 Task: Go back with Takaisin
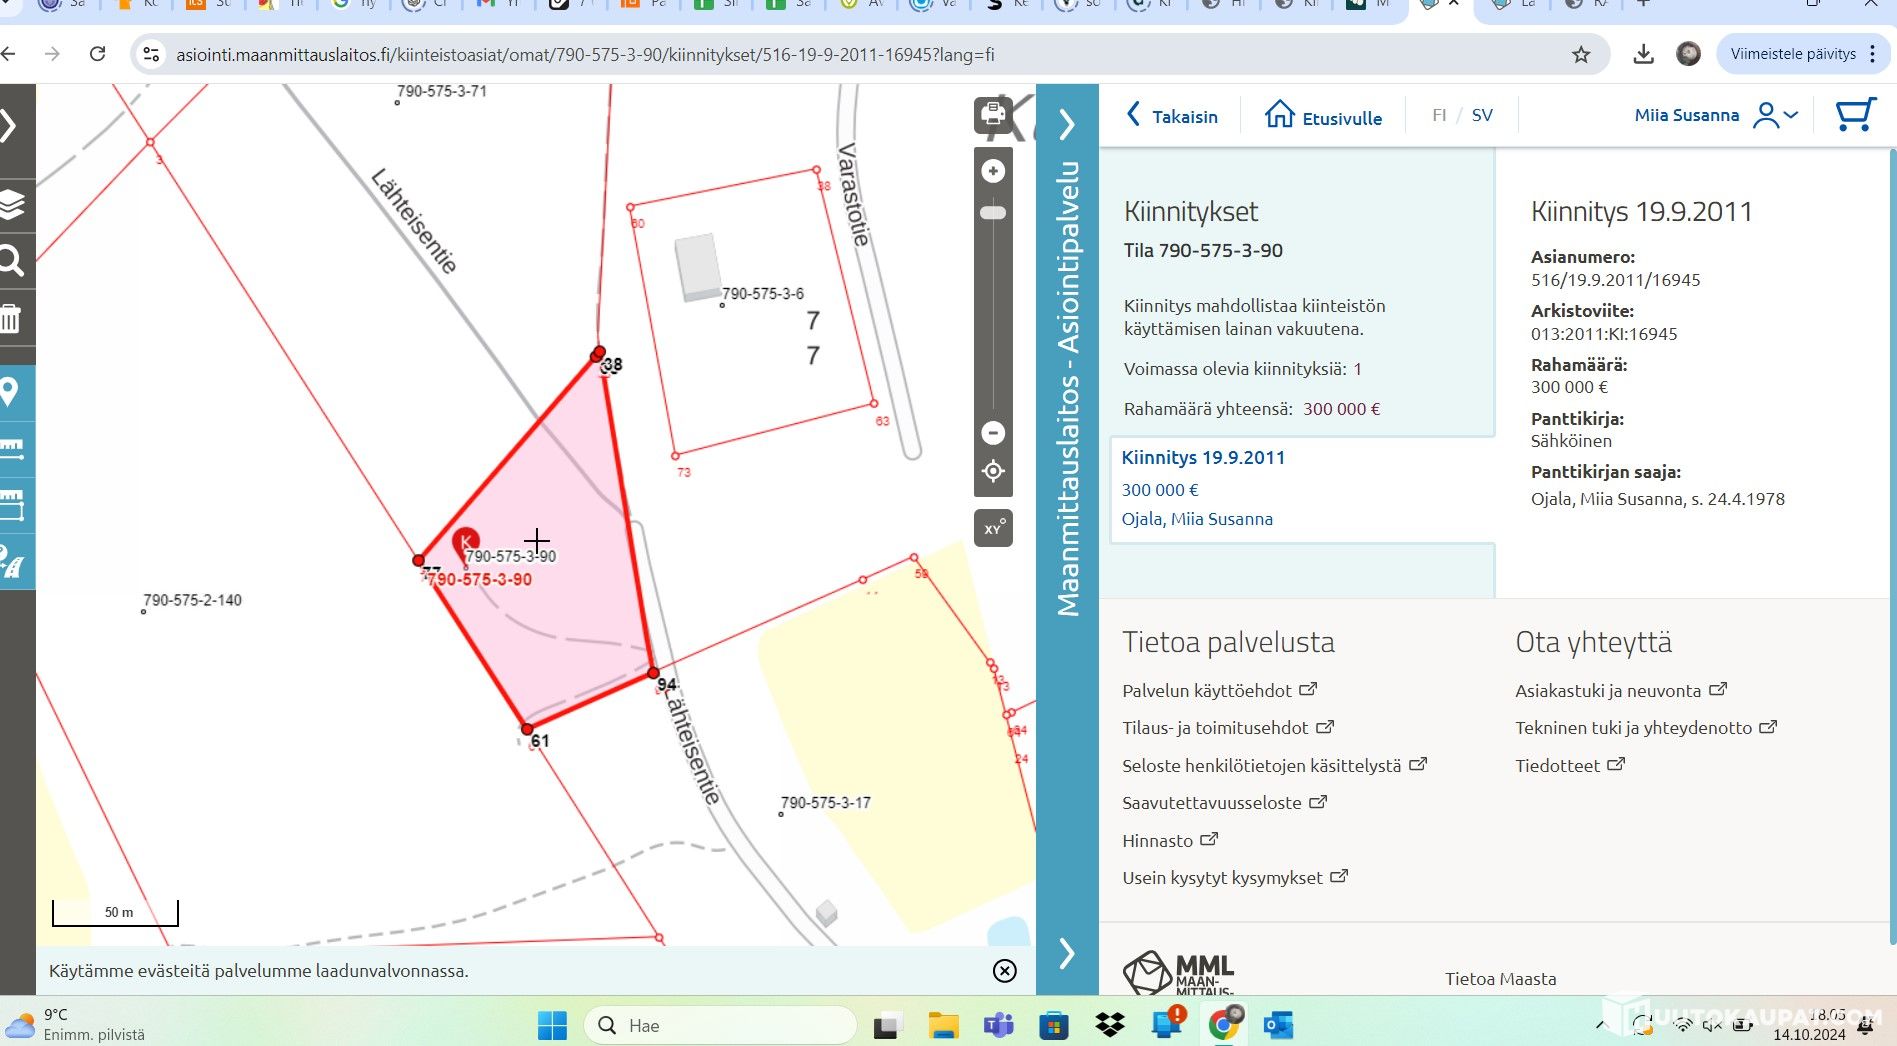click(x=1172, y=116)
